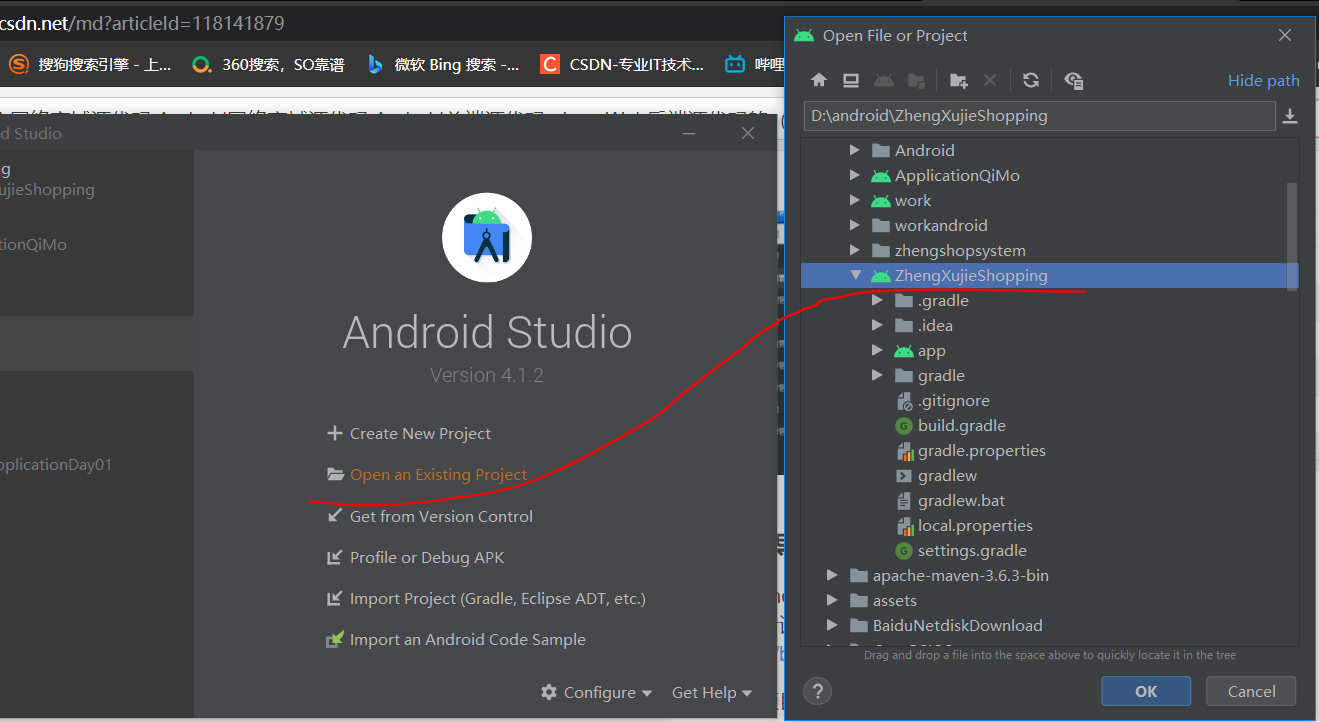Click the path input field

pos(1039,116)
